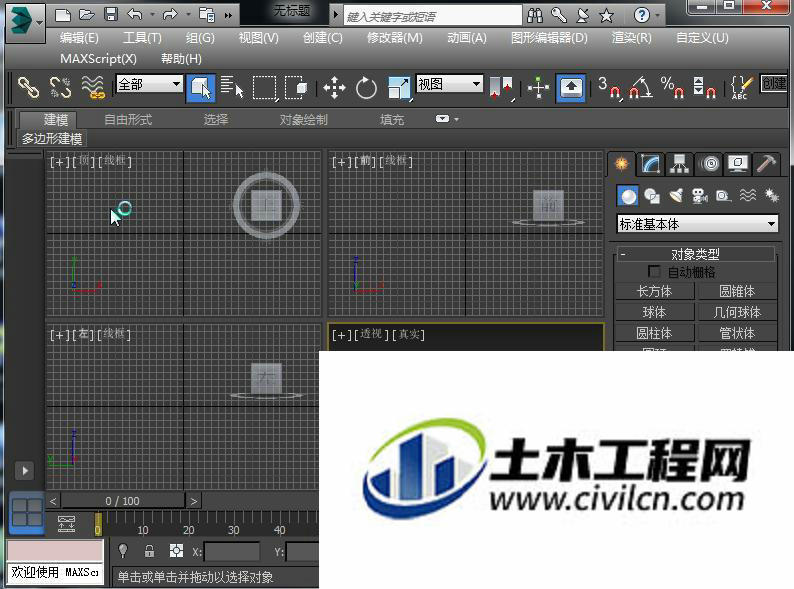Open the 视图 reference coordinate dropdown
The height and width of the screenshot is (589, 794).
(x=449, y=84)
